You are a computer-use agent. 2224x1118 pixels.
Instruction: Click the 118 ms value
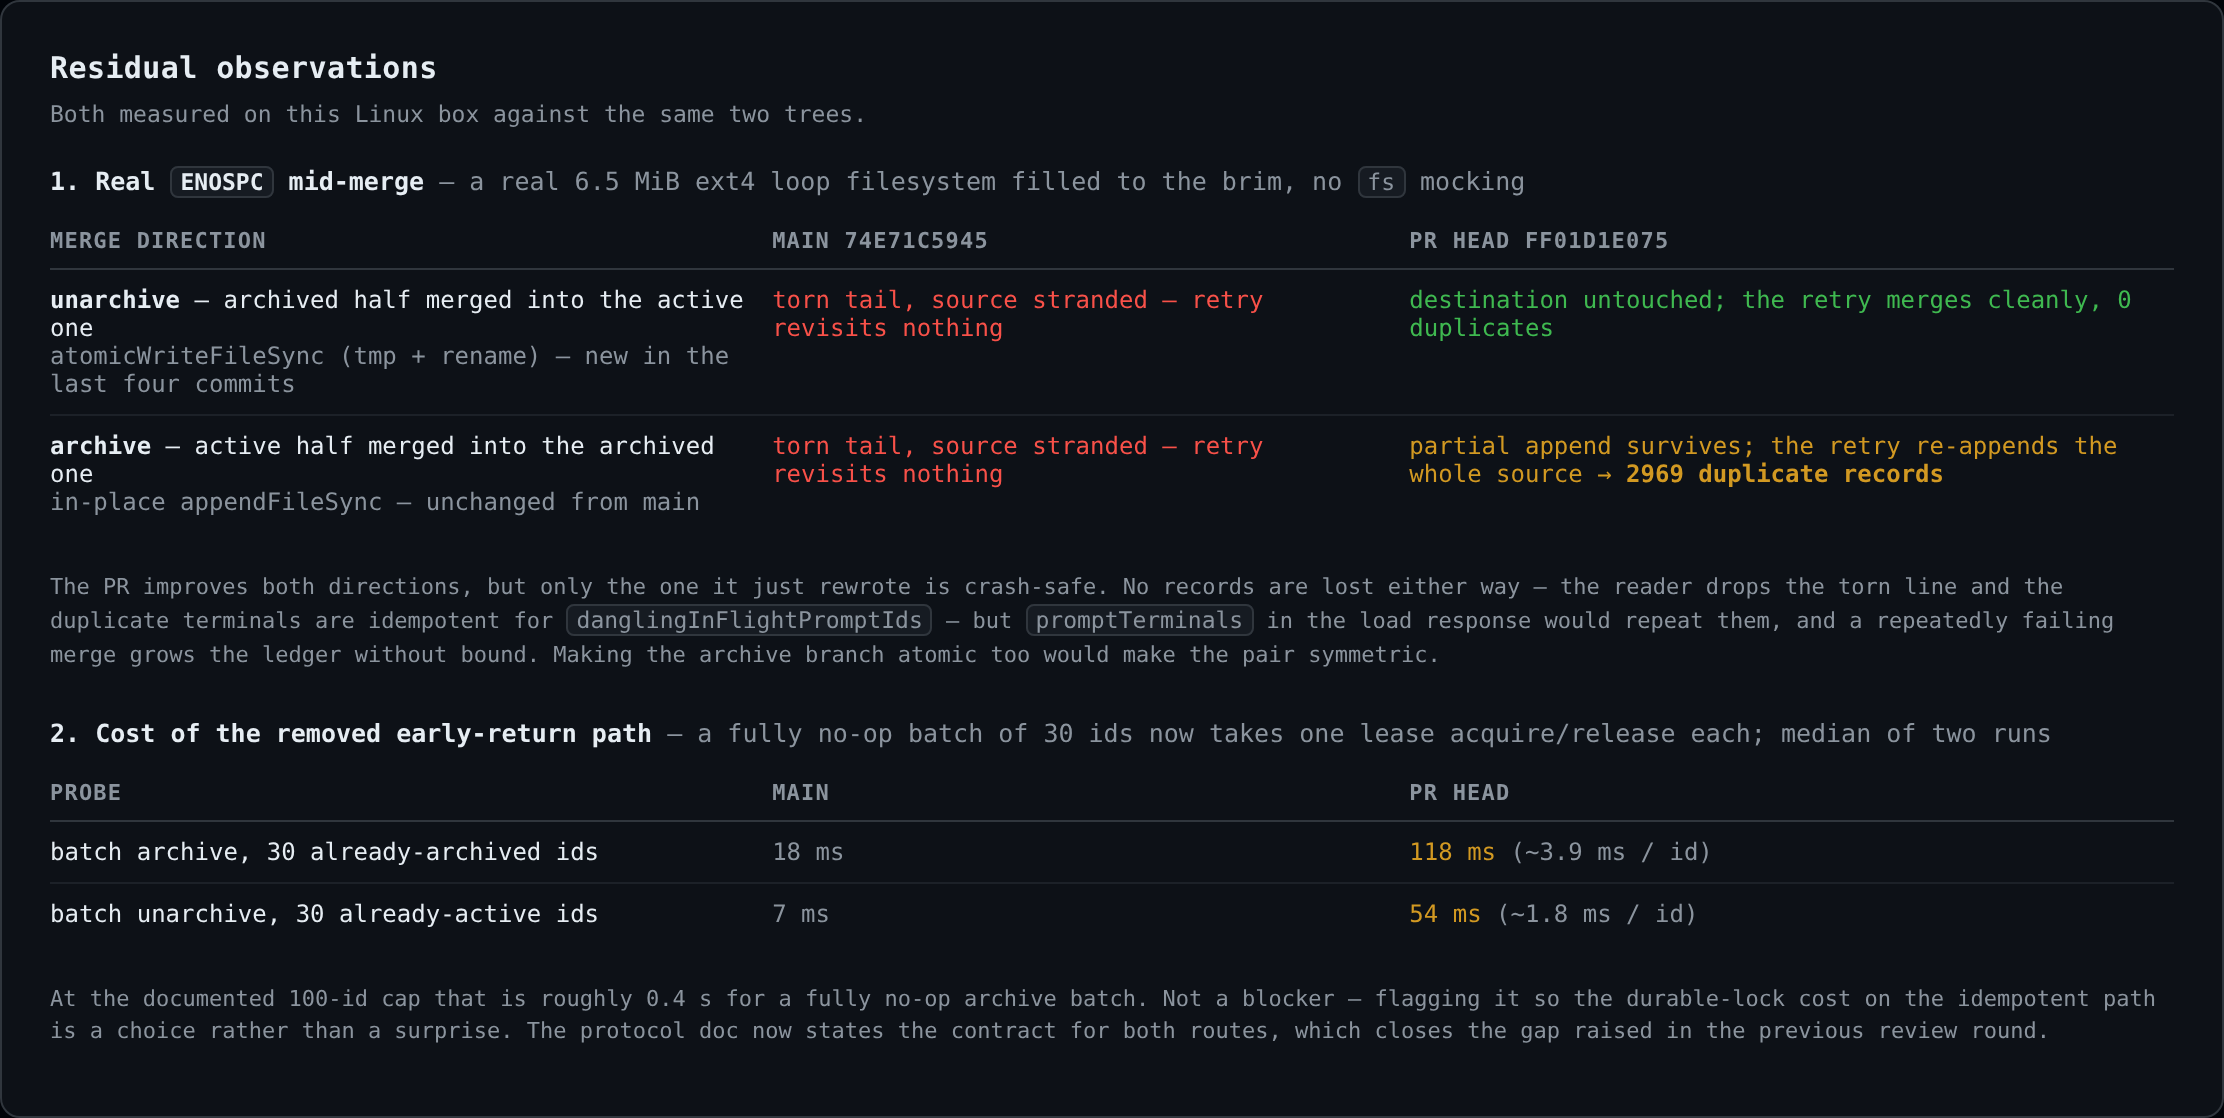coord(1452,852)
